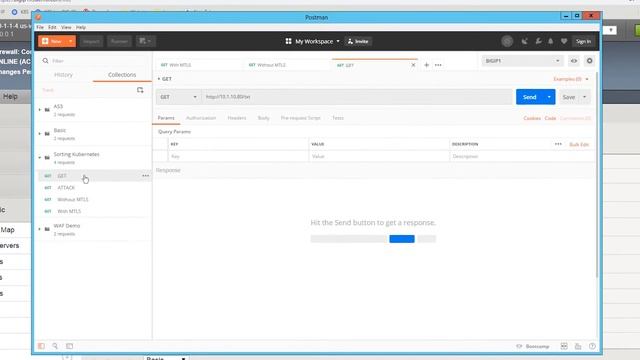Open the GET method dropdown
Viewport: 640px width, 360px height.
pos(178,97)
